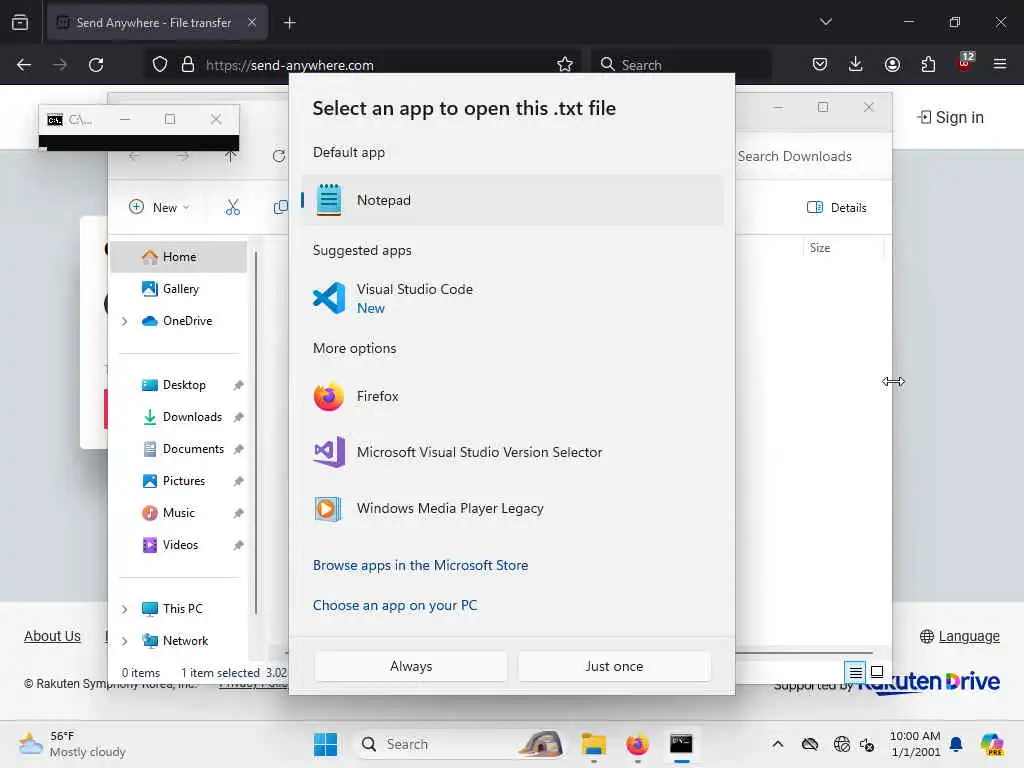The height and width of the screenshot is (768, 1024).
Task: Expand the This PC tree node
Action: click(x=125, y=609)
